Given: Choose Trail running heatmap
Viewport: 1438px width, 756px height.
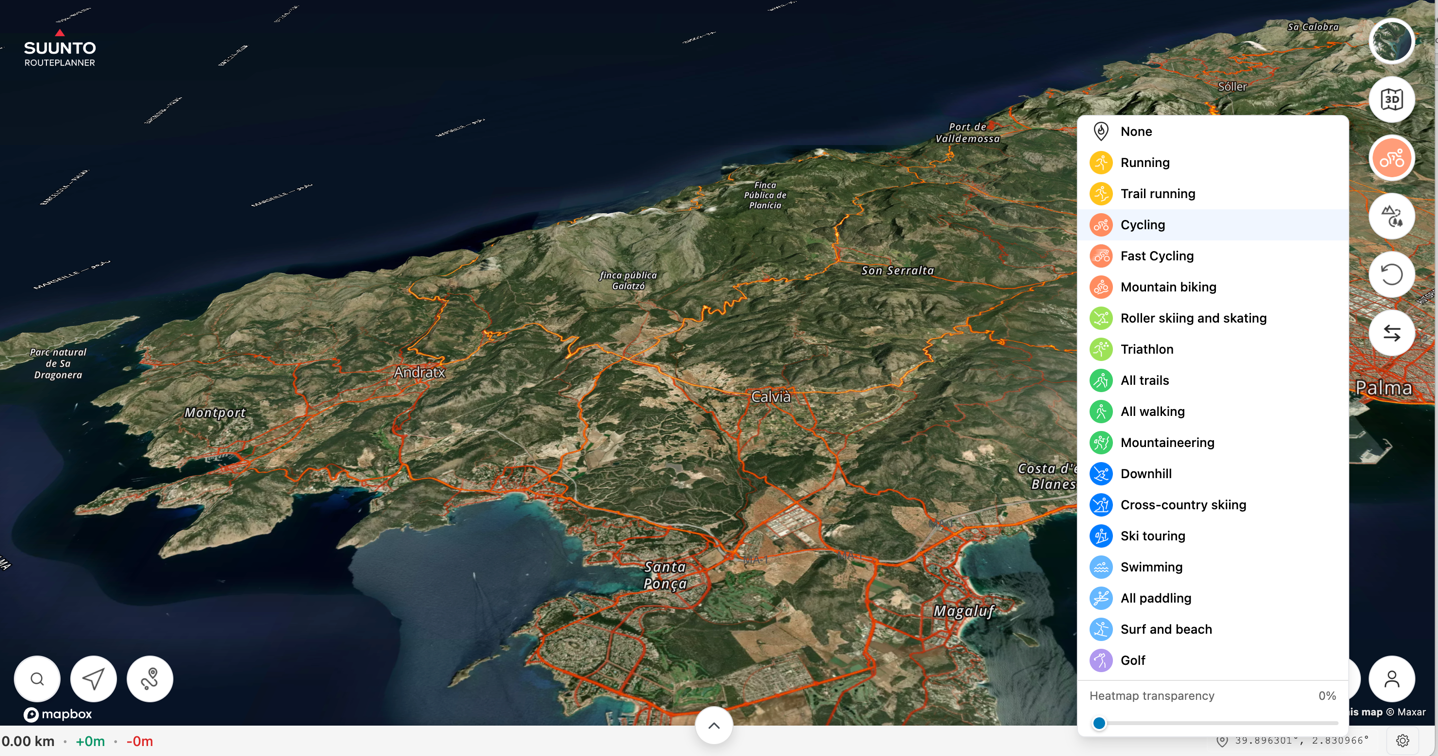Looking at the screenshot, I should (x=1157, y=194).
